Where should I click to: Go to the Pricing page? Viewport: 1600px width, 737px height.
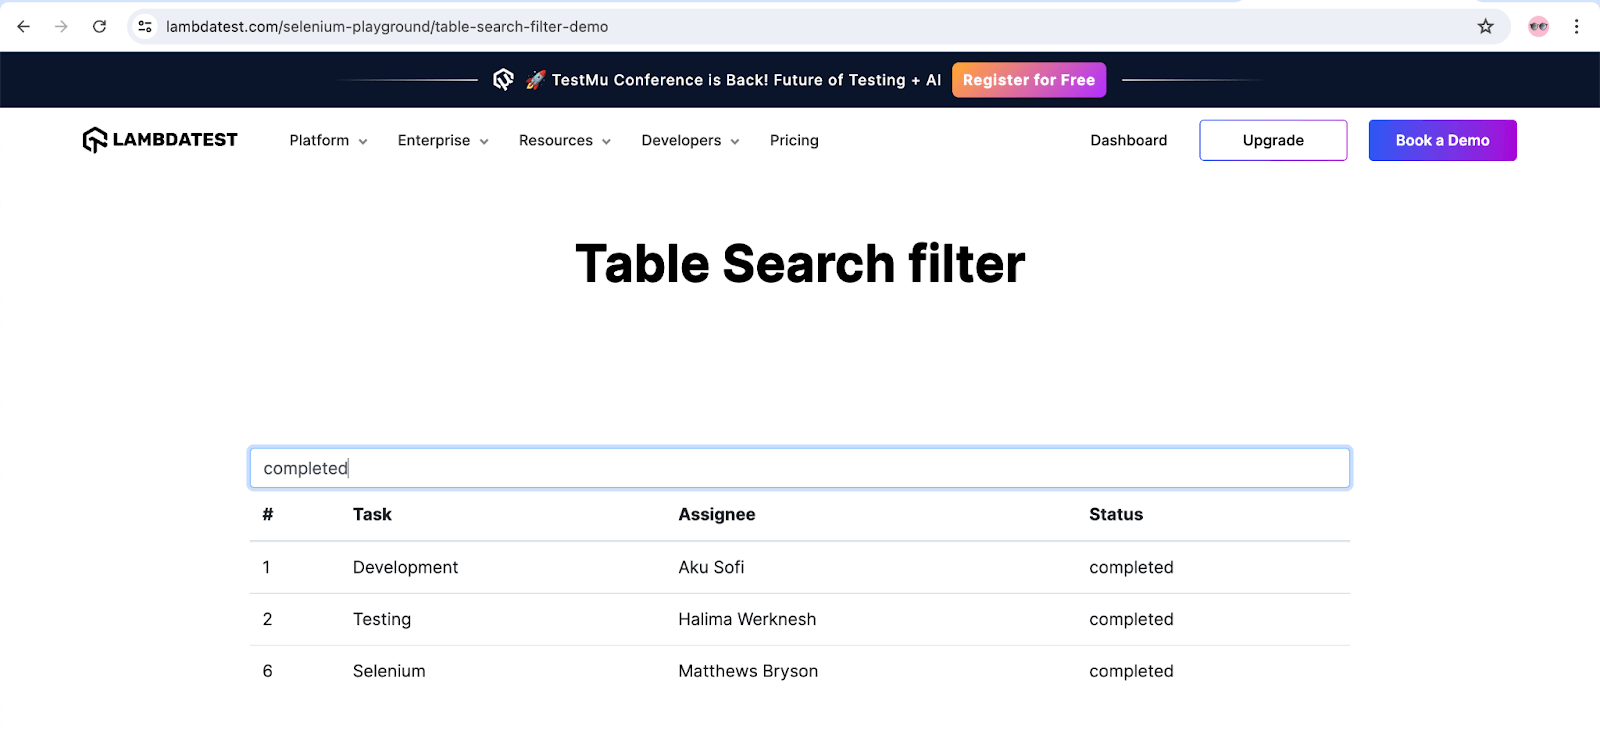tap(794, 141)
